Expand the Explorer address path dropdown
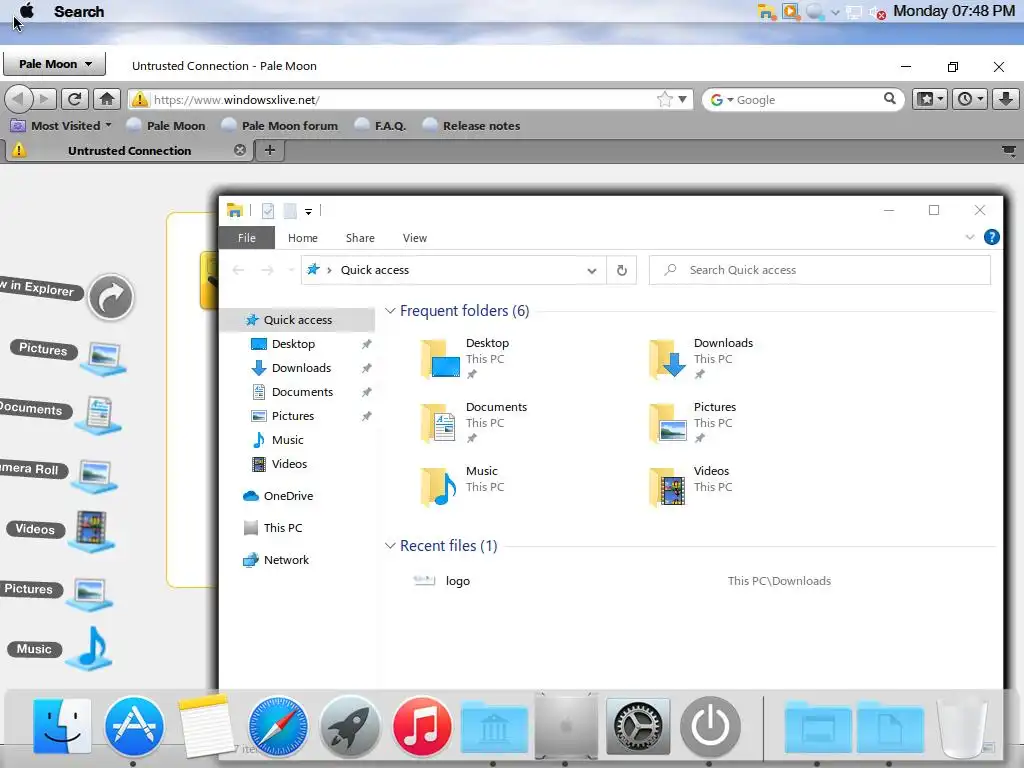Image resolution: width=1024 pixels, height=768 pixels. 592,270
